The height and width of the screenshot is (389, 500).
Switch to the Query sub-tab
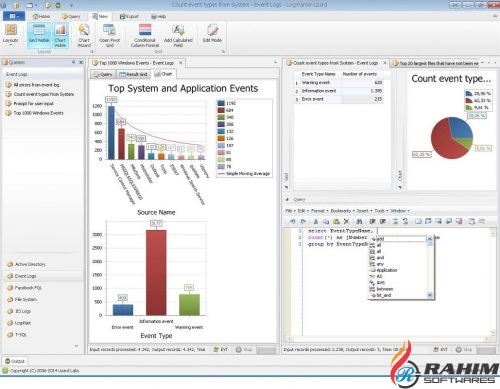click(x=103, y=74)
